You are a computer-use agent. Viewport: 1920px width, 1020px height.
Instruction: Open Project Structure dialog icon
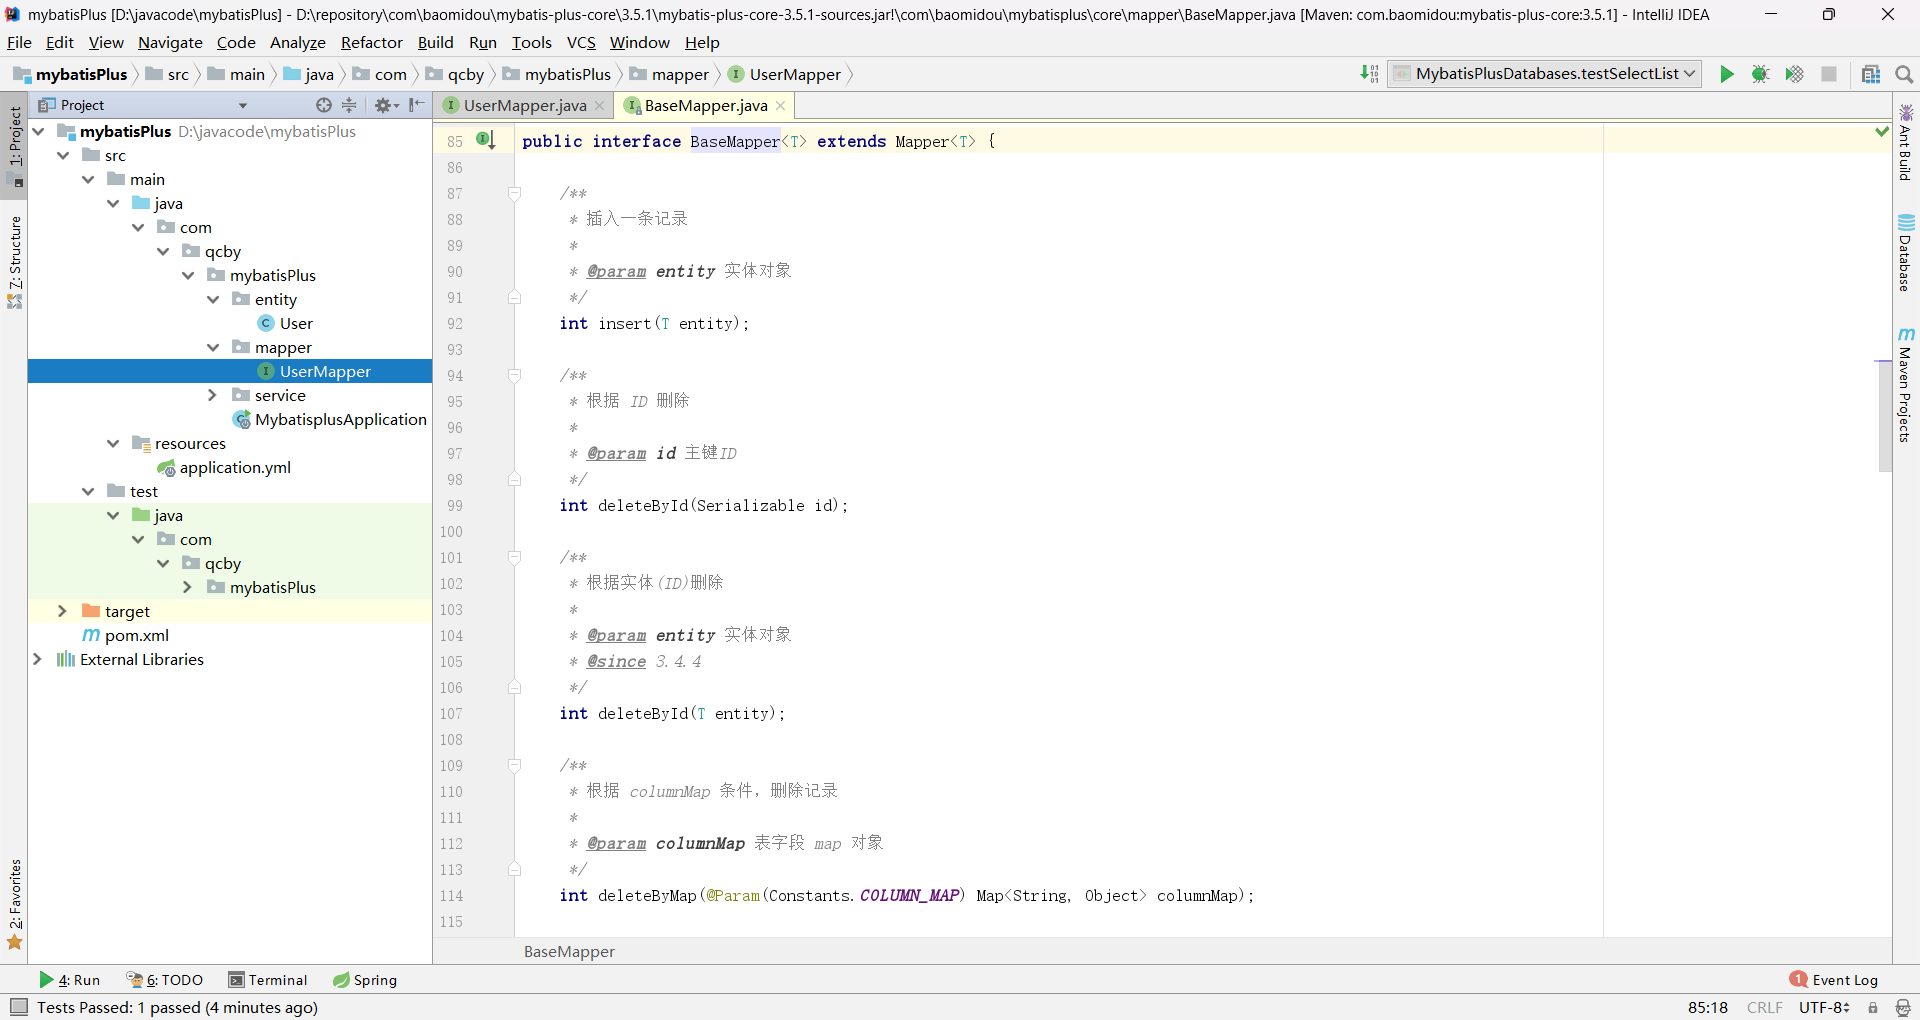(x=1871, y=74)
